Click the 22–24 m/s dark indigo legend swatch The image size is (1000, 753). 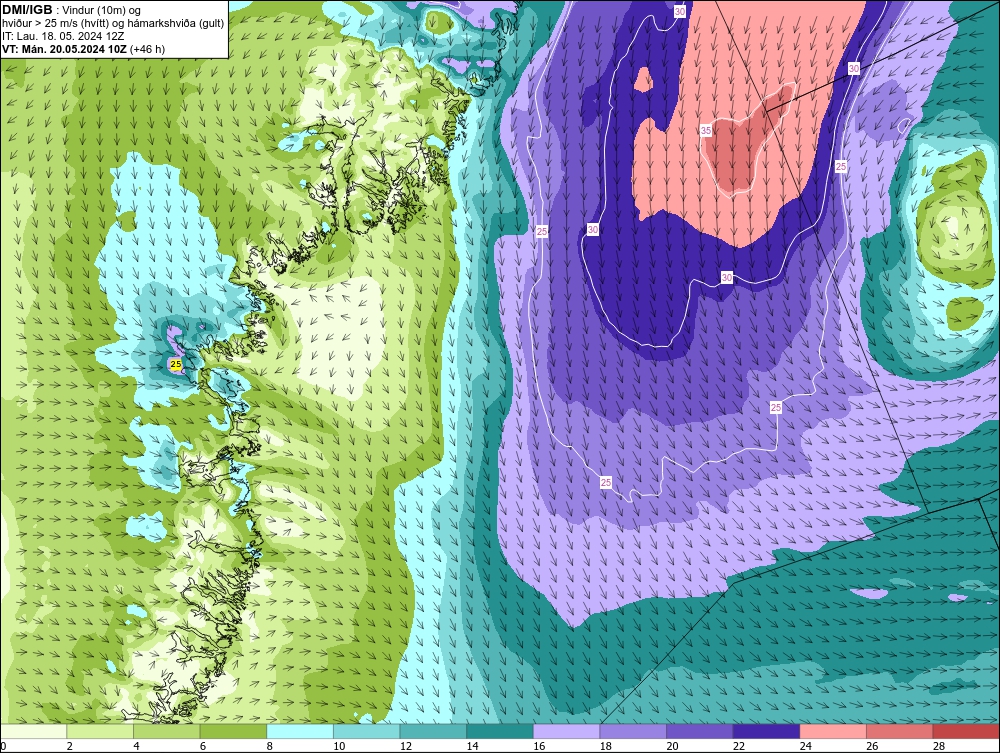tap(766, 731)
